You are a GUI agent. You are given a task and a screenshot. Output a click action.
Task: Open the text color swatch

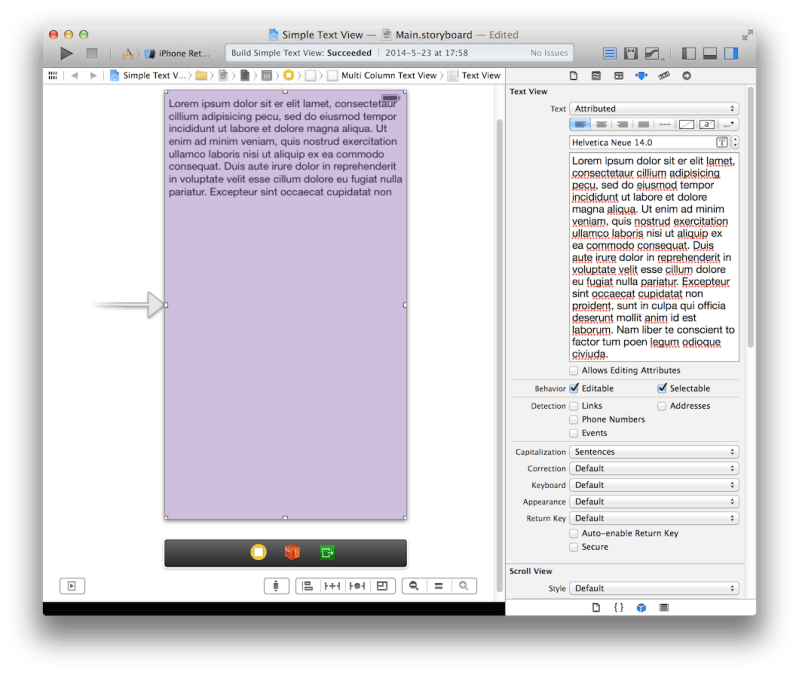pyautogui.click(x=686, y=124)
